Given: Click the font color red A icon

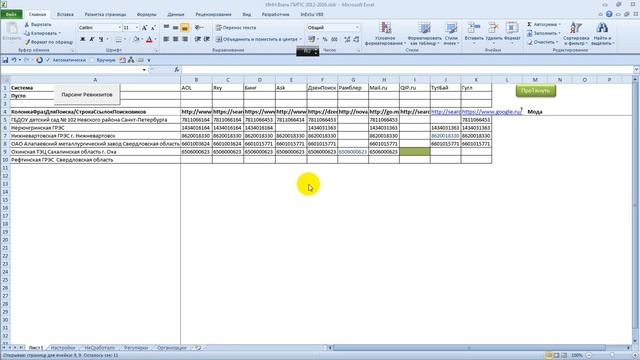Looking at the screenshot, I should pyautogui.click(x=149, y=39).
